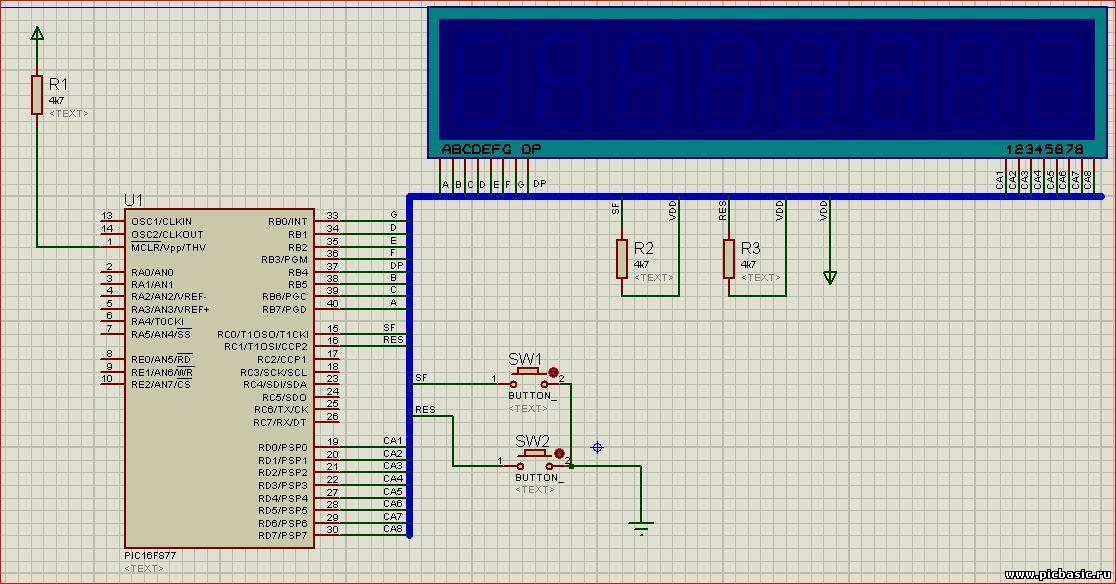Click the U1 reference label
This screenshot has width=1116, height=584.
[x=133, y=201]
